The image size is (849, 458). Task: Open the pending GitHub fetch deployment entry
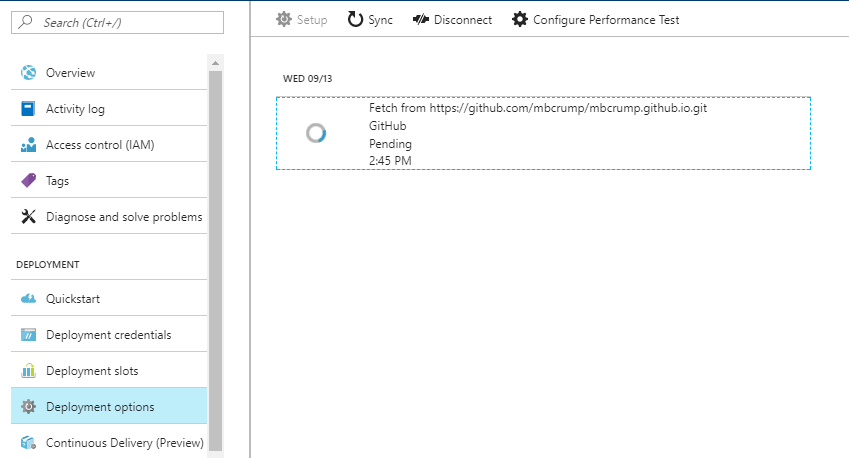tap(543, 133)
